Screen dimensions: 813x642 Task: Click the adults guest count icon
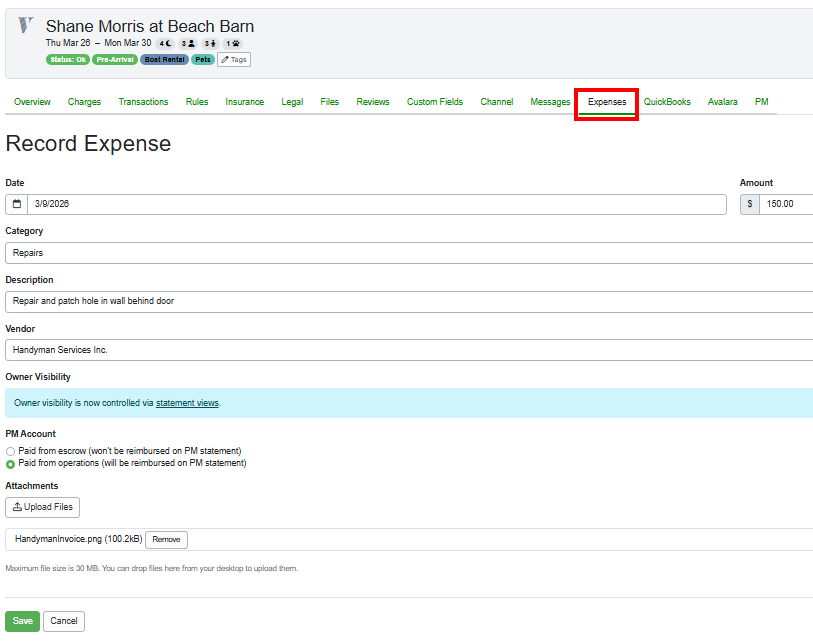(x=190, y=43)
